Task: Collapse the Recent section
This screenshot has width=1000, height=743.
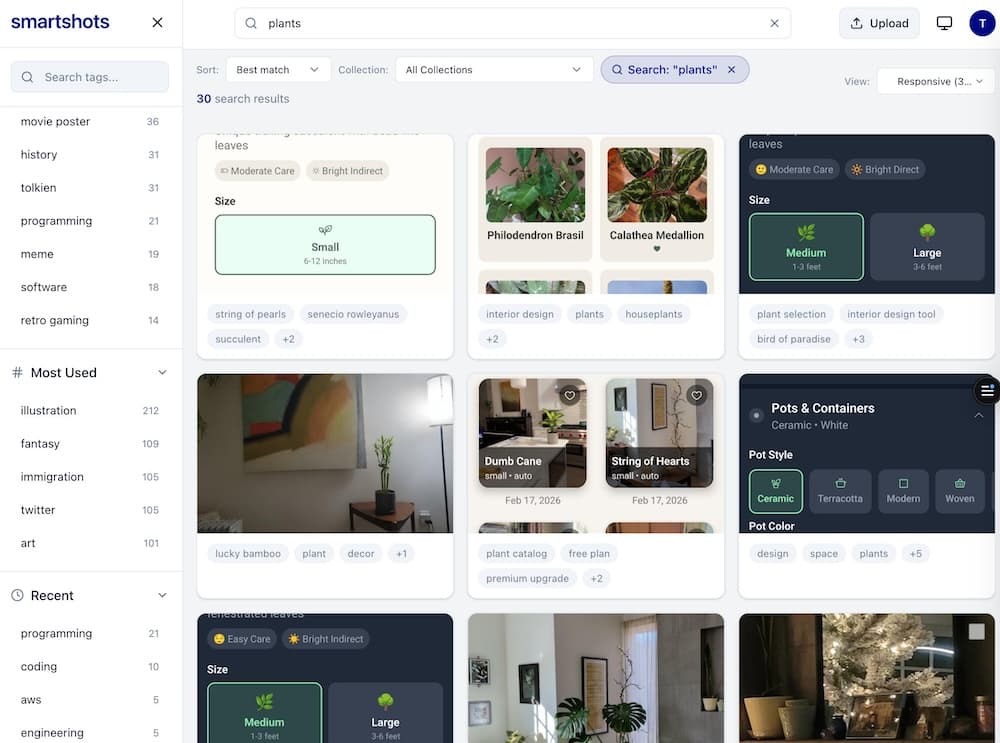Action: click(163, 595)
